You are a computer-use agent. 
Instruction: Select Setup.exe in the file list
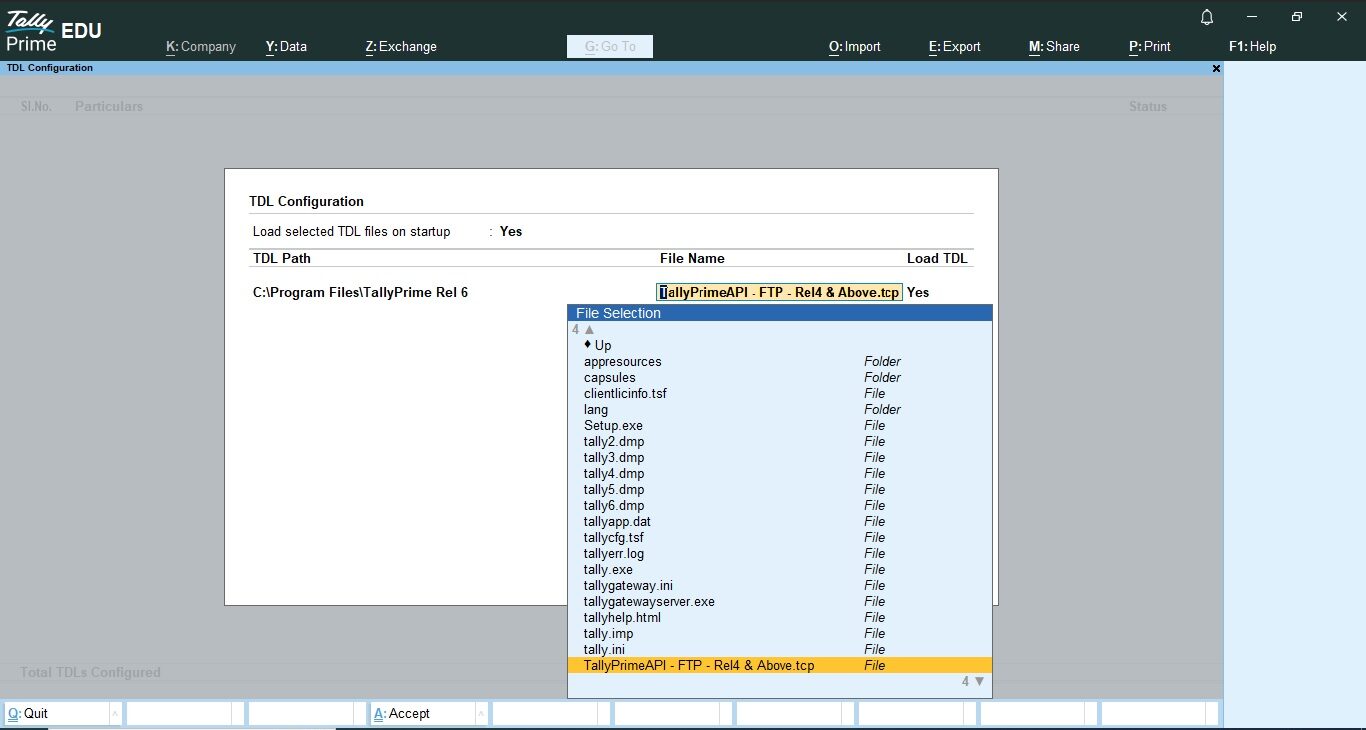click(779, 425)
